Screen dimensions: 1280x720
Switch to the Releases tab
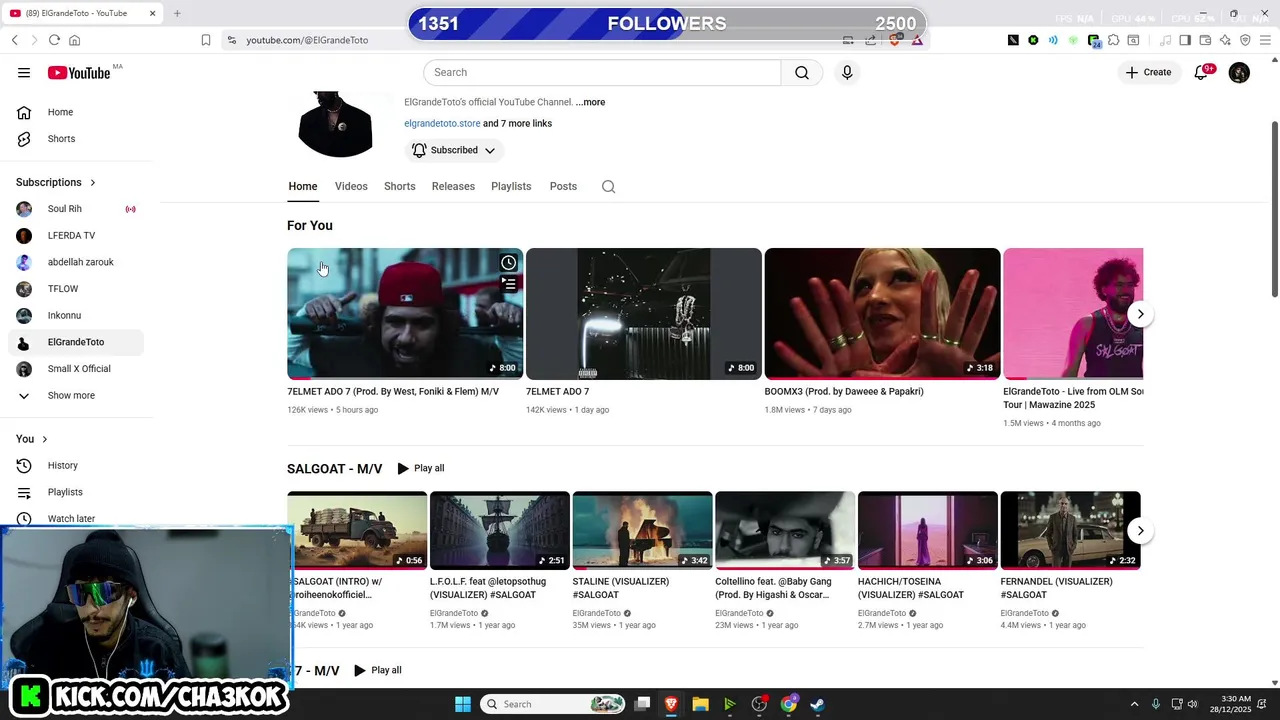[x=453, y=186]
